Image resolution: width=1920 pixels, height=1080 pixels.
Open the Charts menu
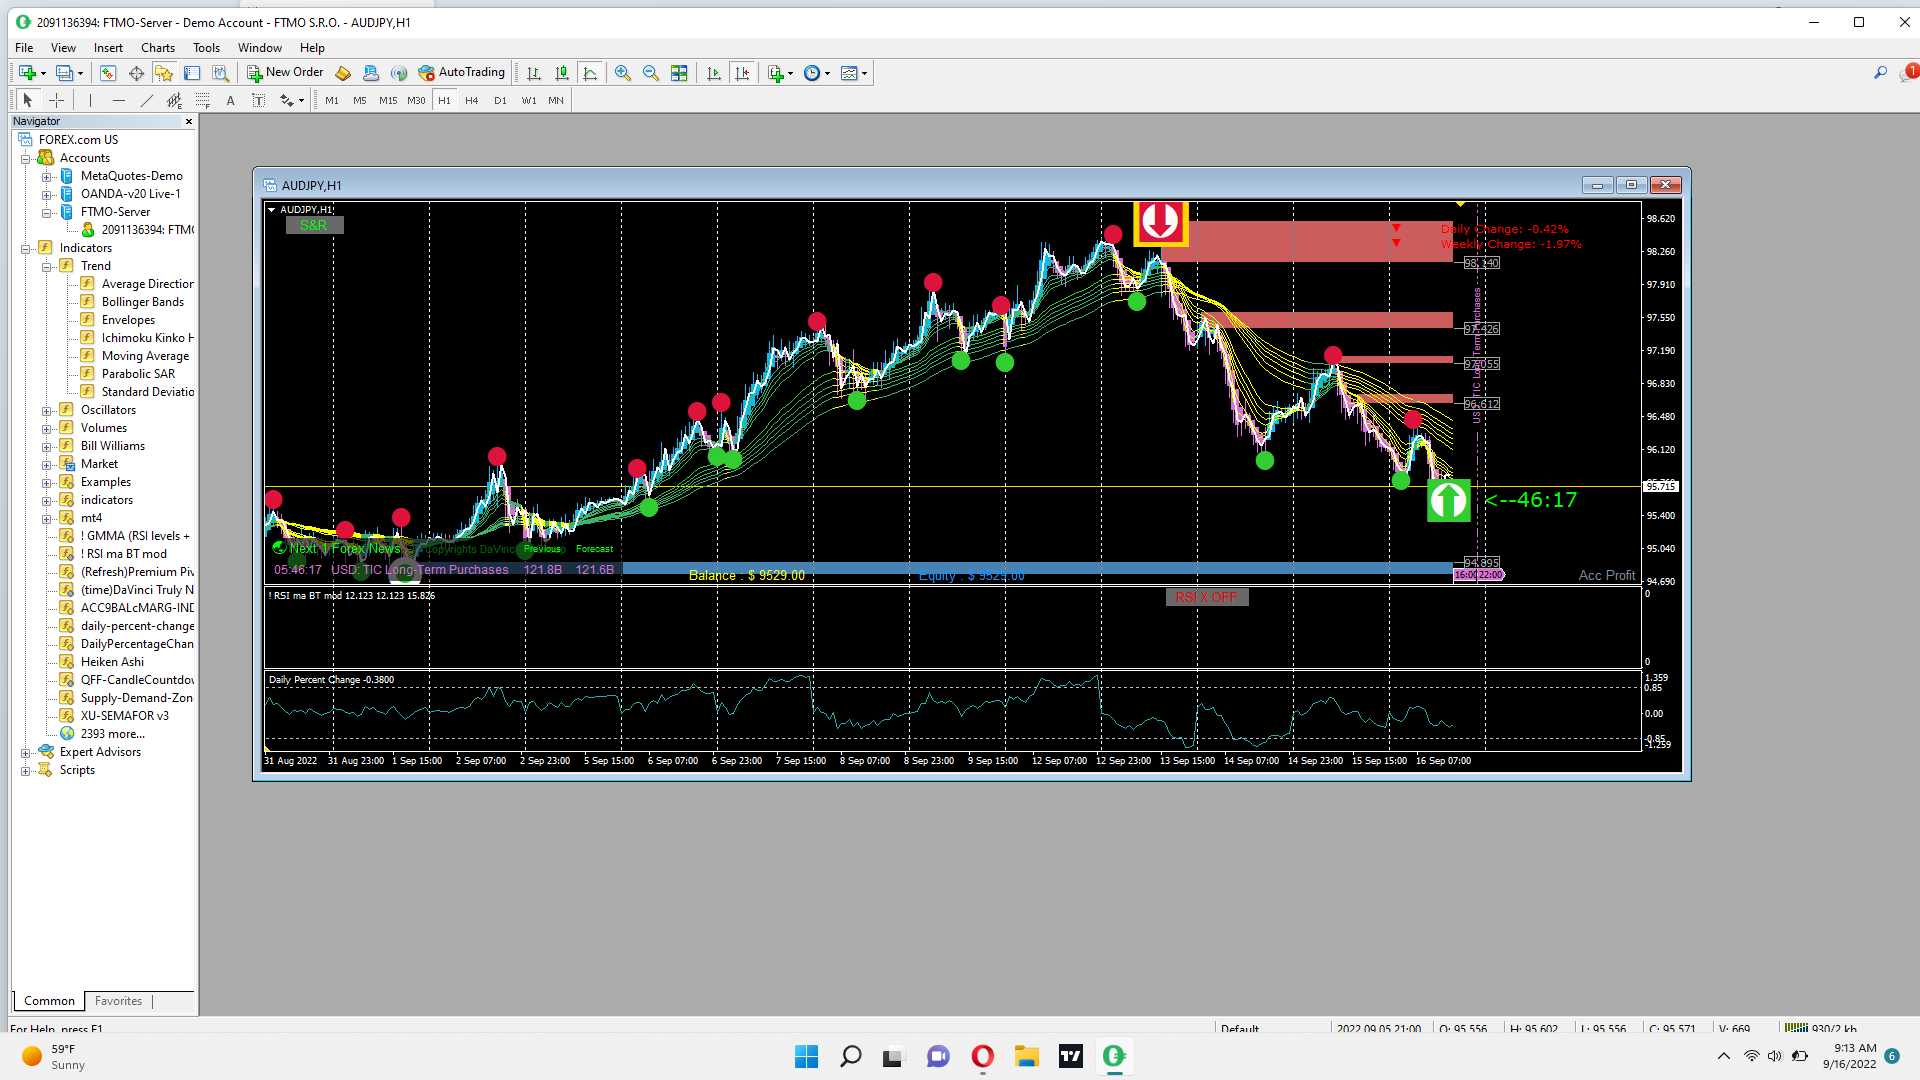[x=157, y=48]
